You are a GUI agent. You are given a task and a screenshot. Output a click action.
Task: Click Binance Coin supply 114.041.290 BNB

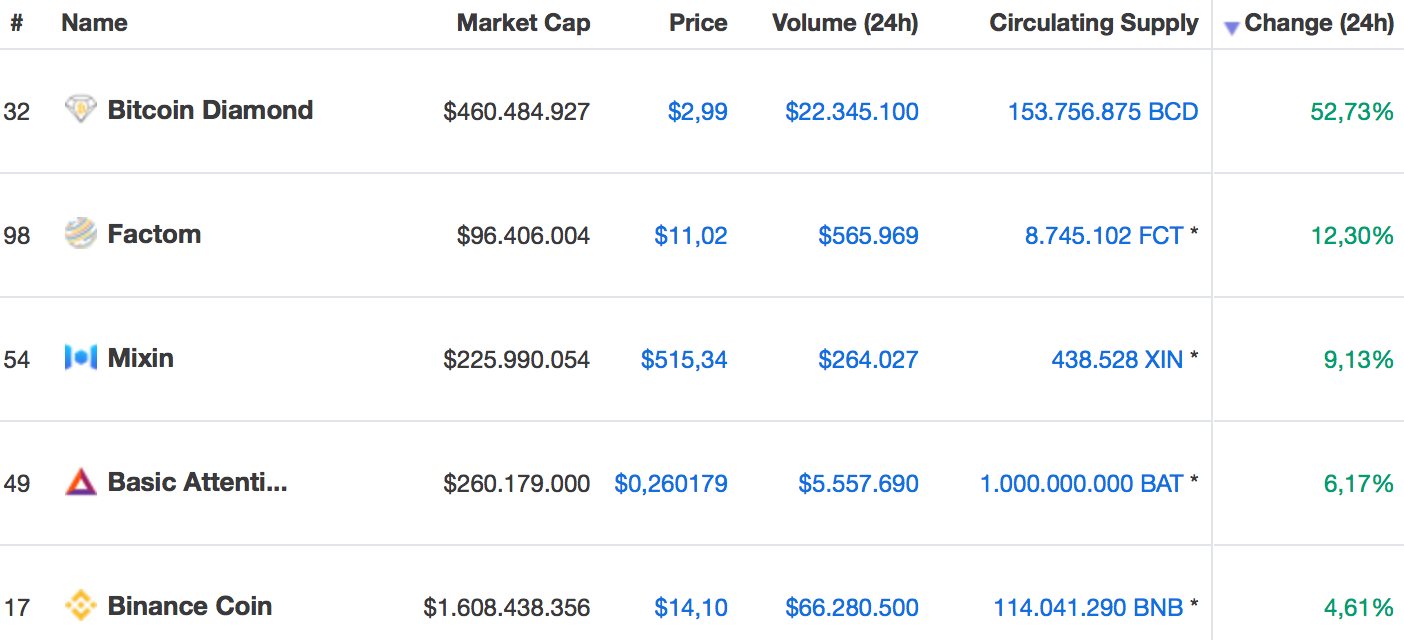pos(1088,607)
